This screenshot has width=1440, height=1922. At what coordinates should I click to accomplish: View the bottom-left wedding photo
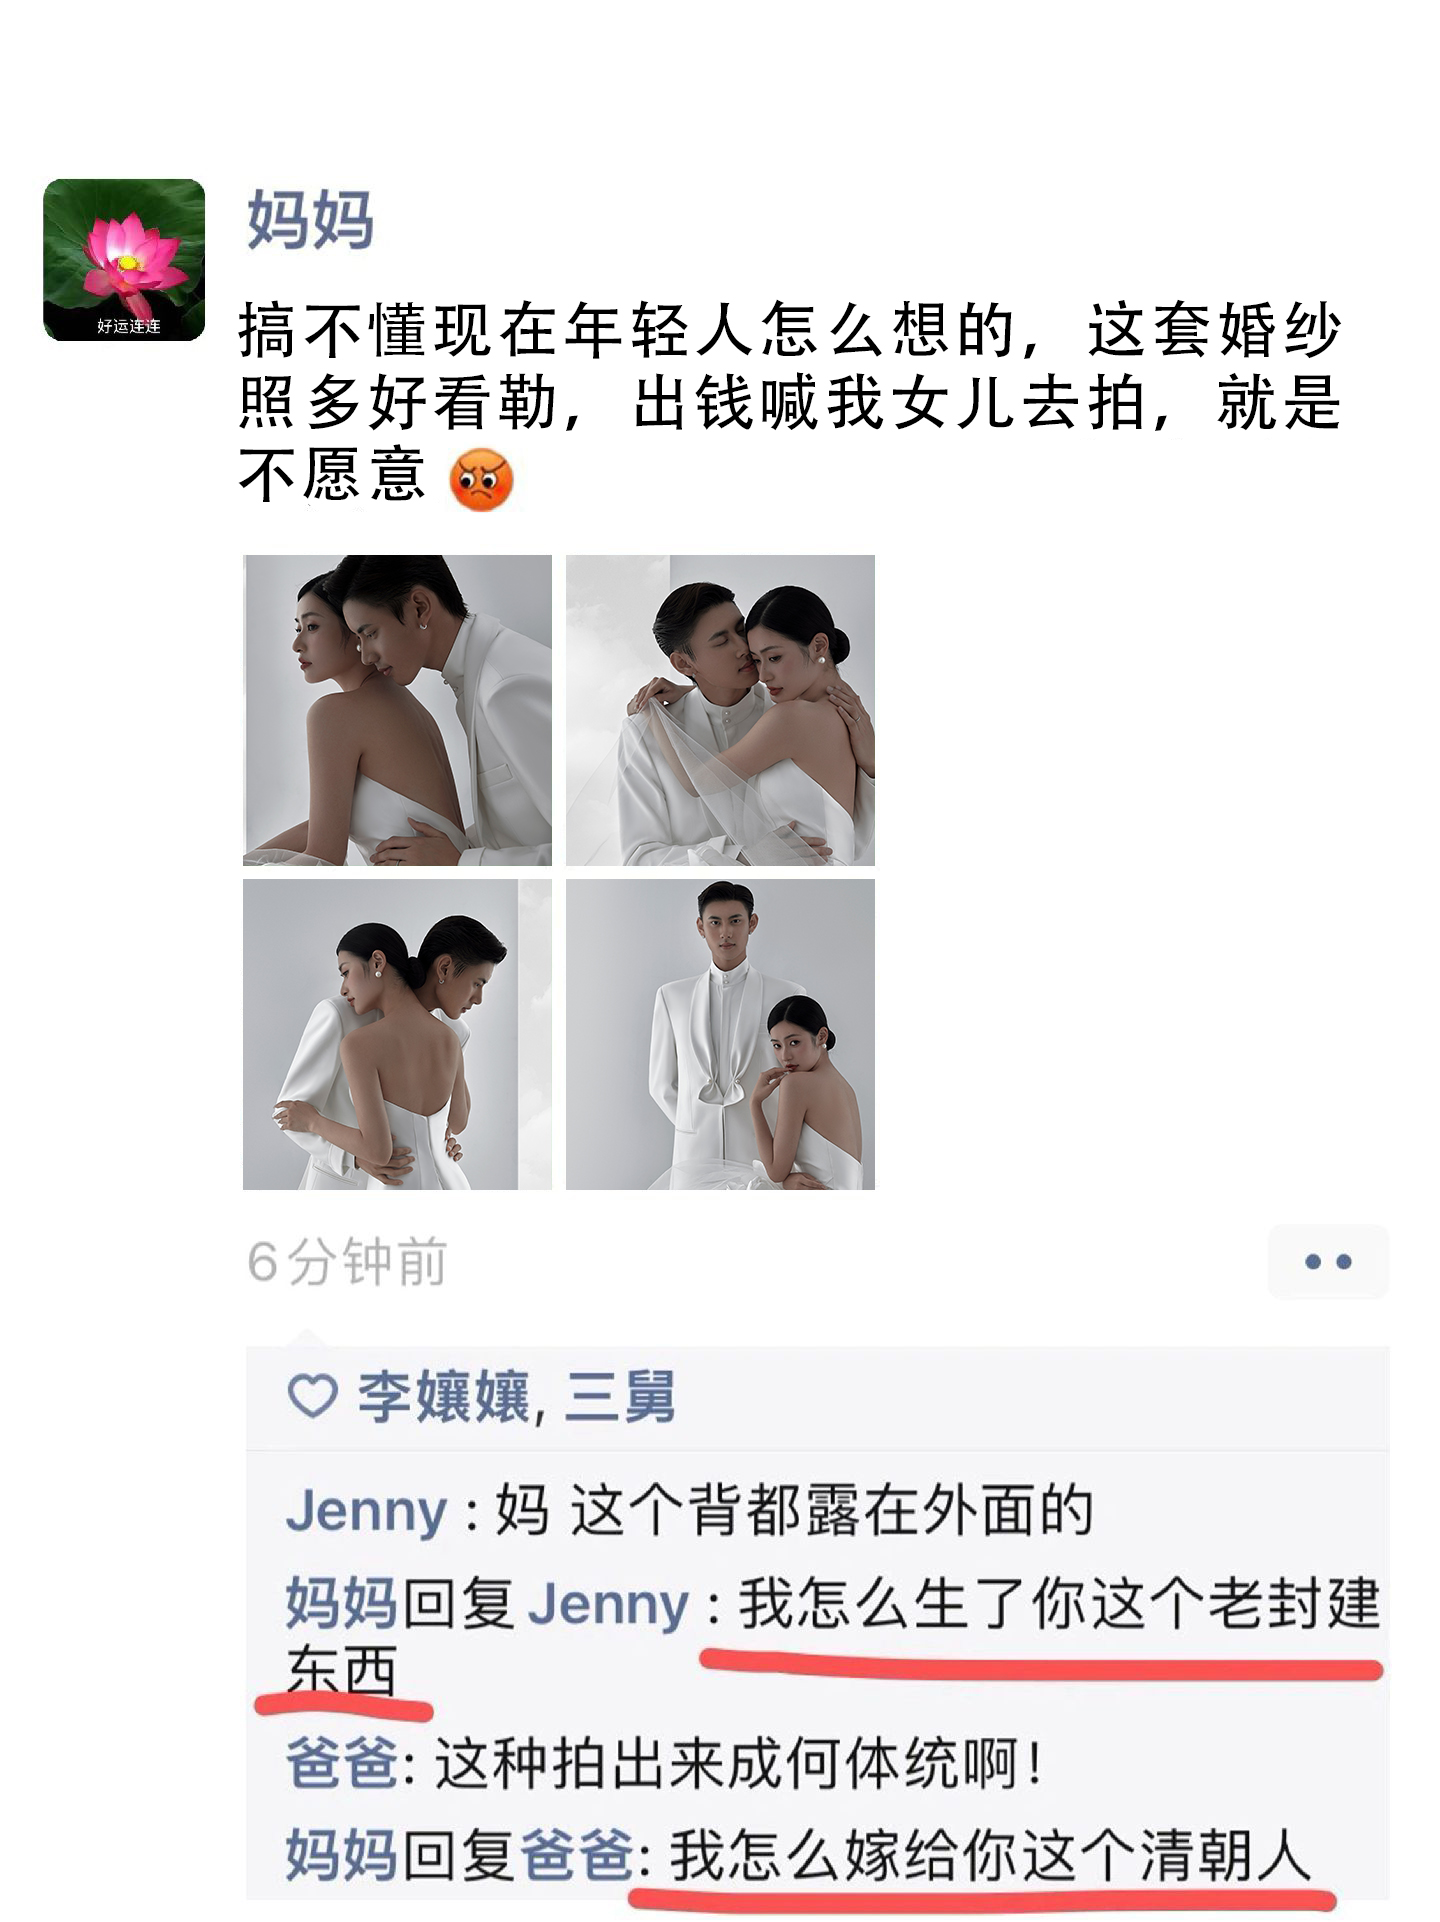point(397,1034)
